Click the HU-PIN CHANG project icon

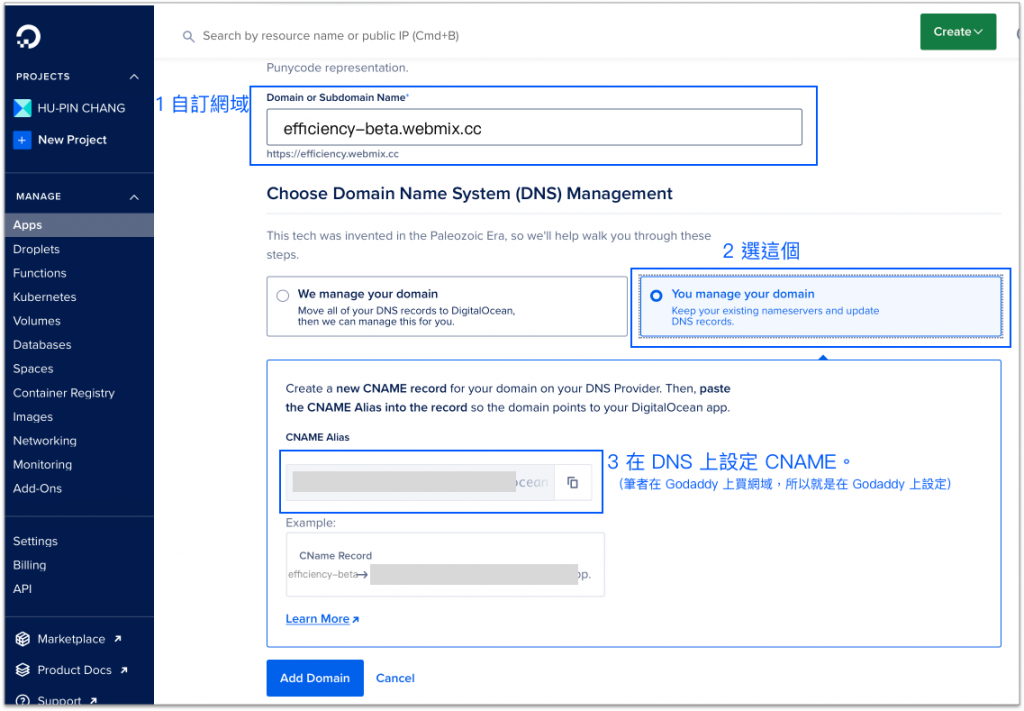pos(22,108)
